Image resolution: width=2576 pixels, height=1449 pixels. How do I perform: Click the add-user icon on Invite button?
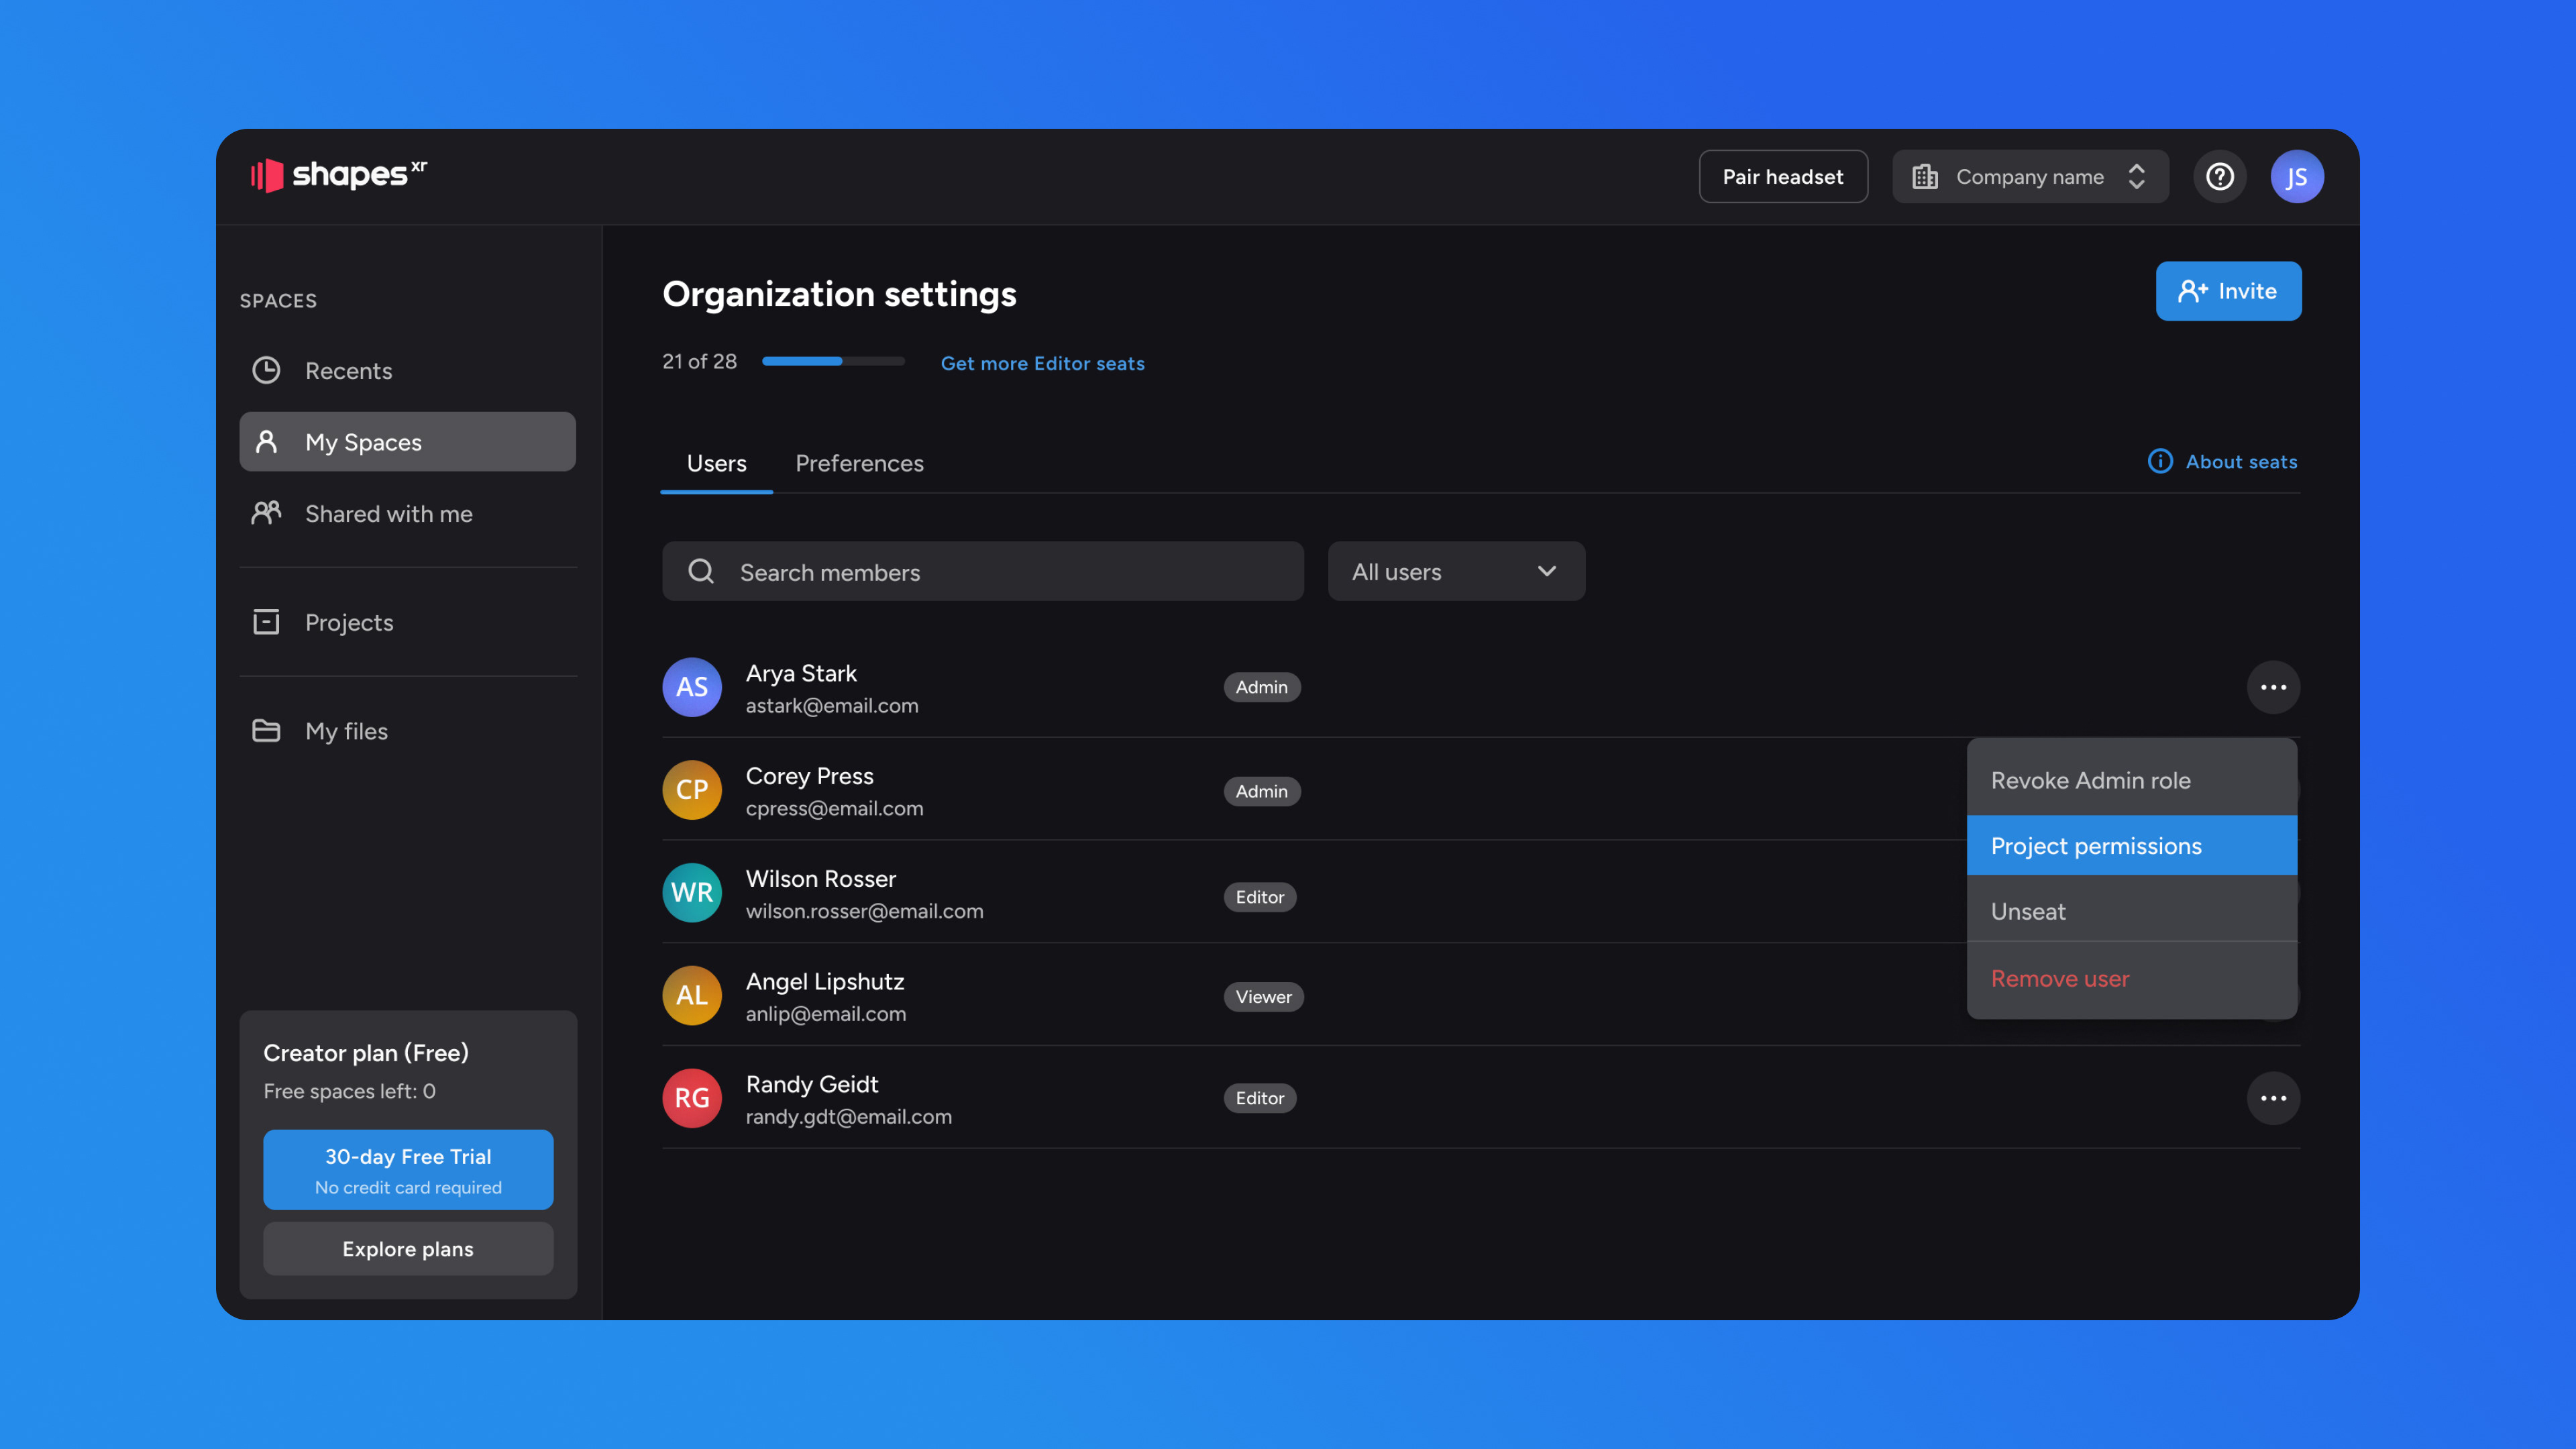2192,291
